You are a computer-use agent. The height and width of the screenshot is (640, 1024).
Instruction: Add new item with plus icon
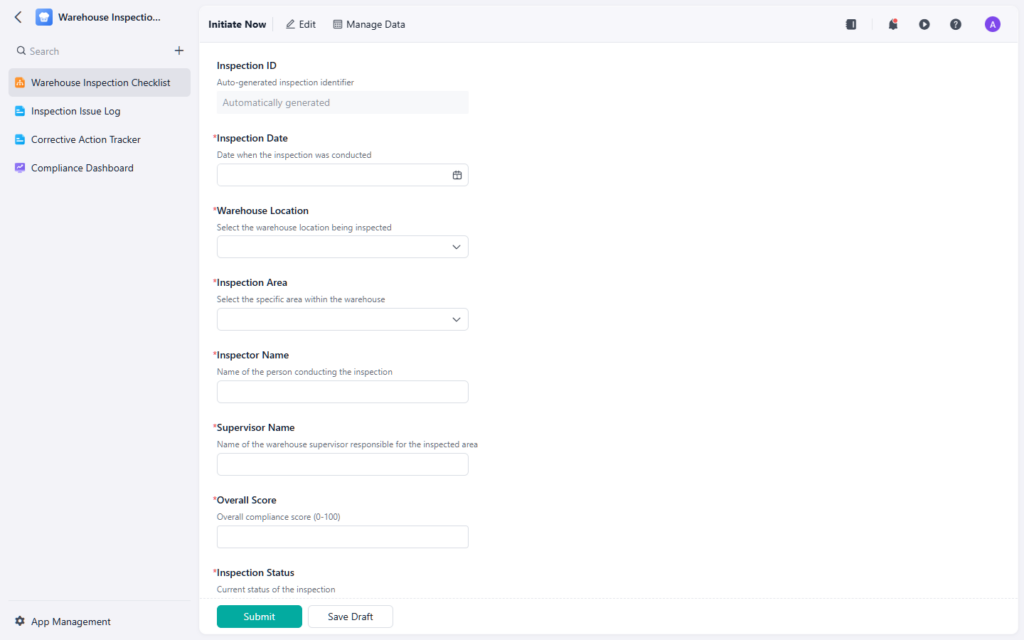[x=179, y=50]
